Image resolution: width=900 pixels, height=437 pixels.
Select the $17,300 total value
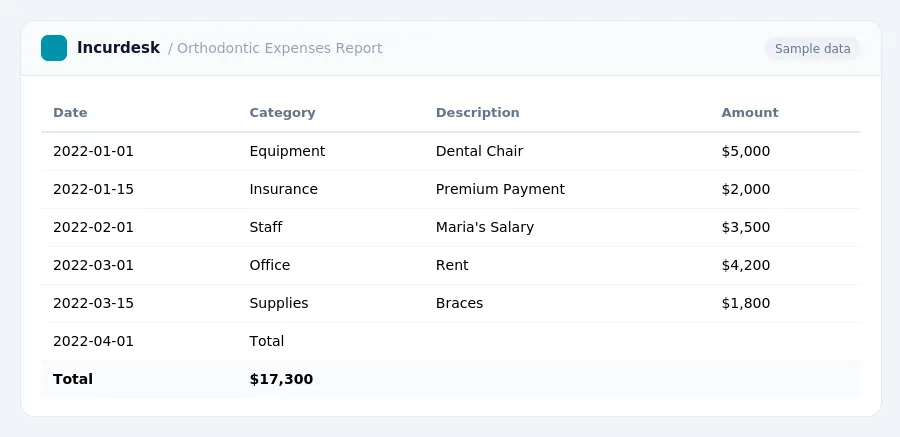coord(281,379)
